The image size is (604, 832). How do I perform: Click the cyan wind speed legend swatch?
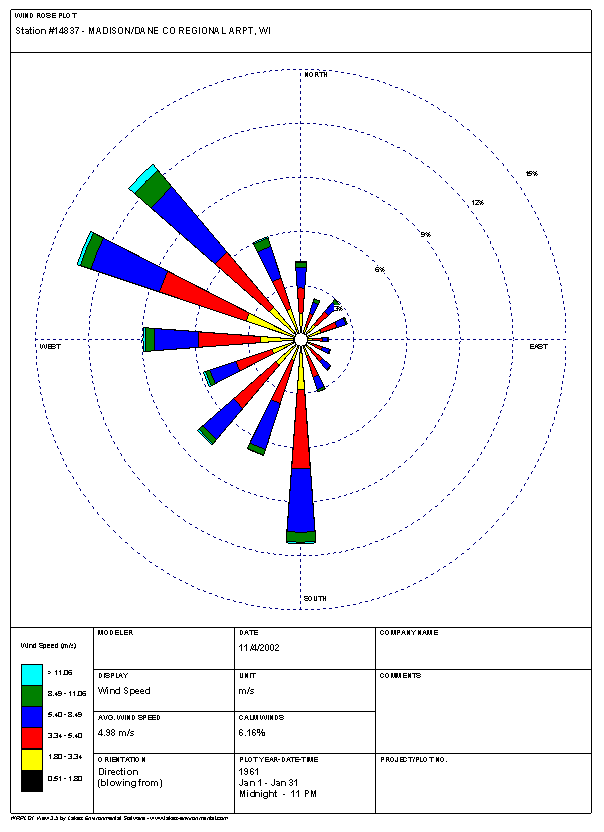(x=32, y=675)
